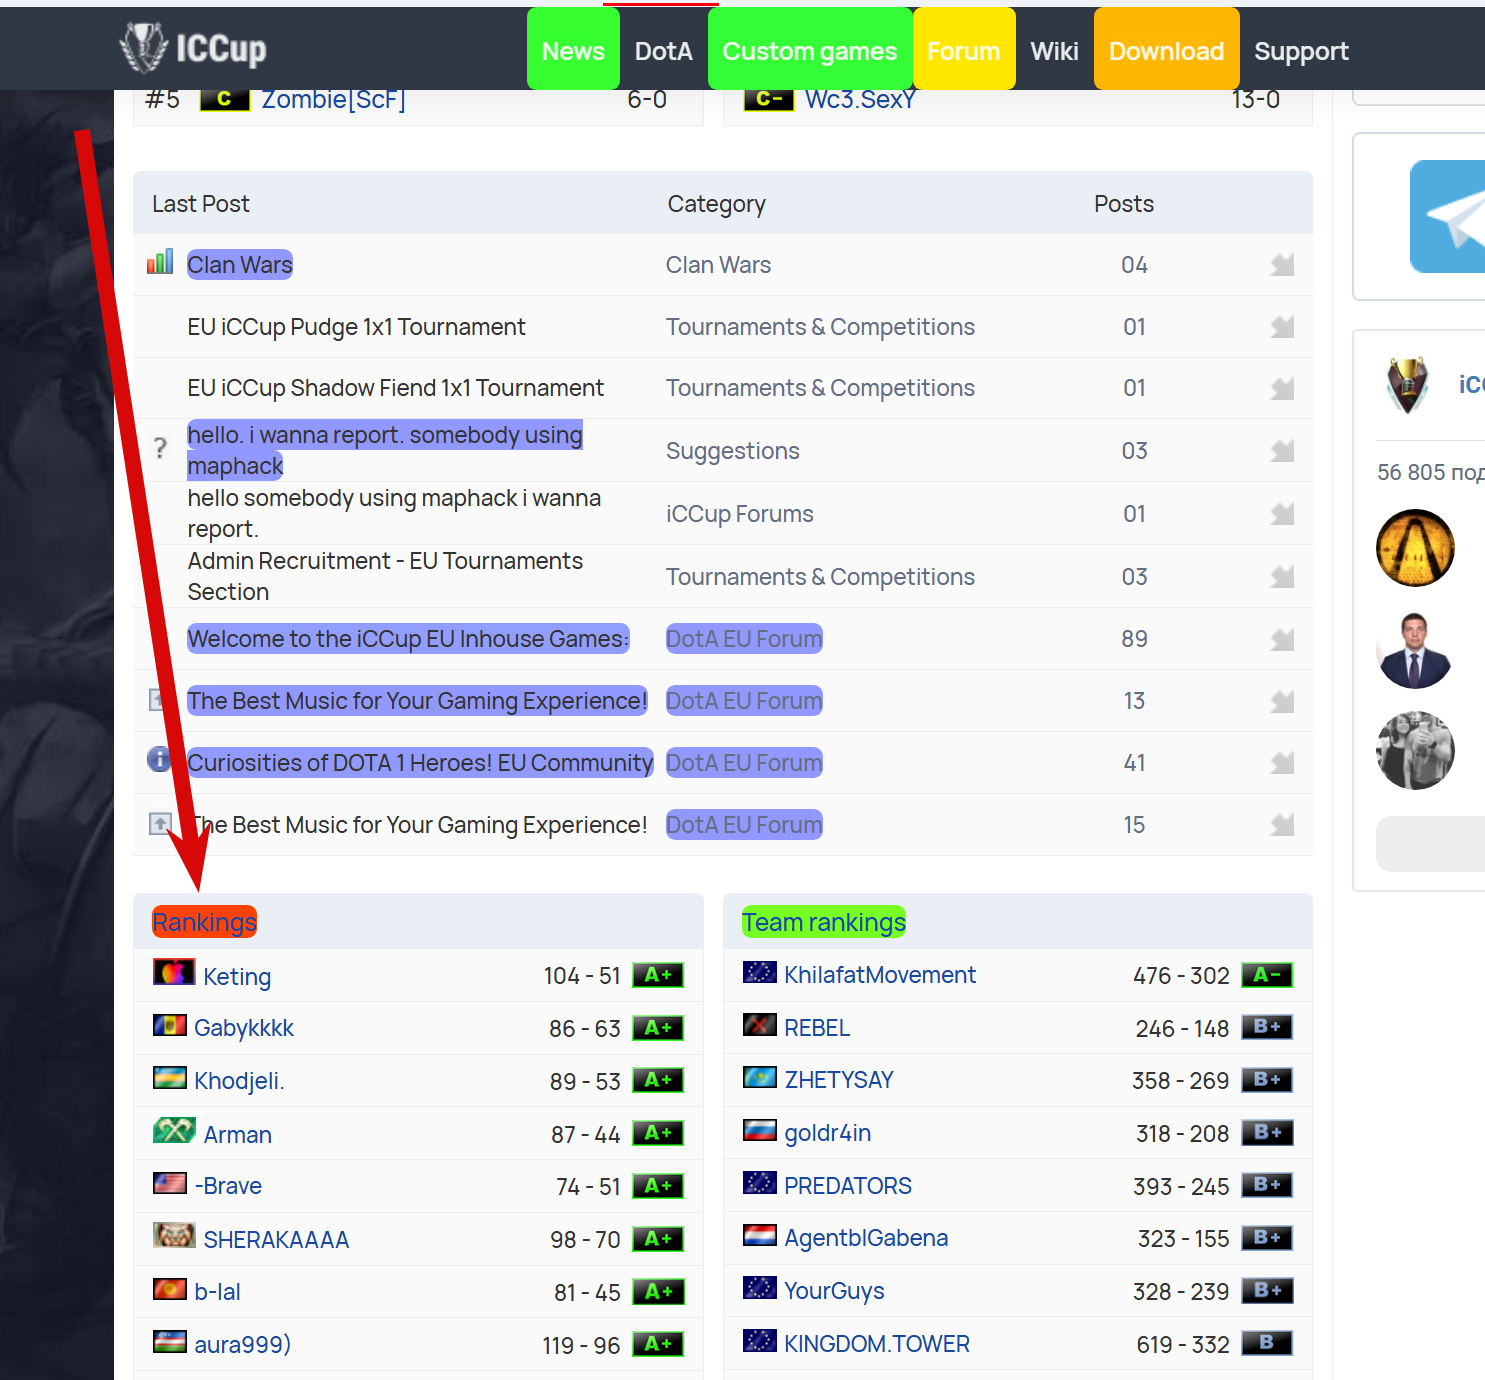Open the News menu item

click(573, 50)
